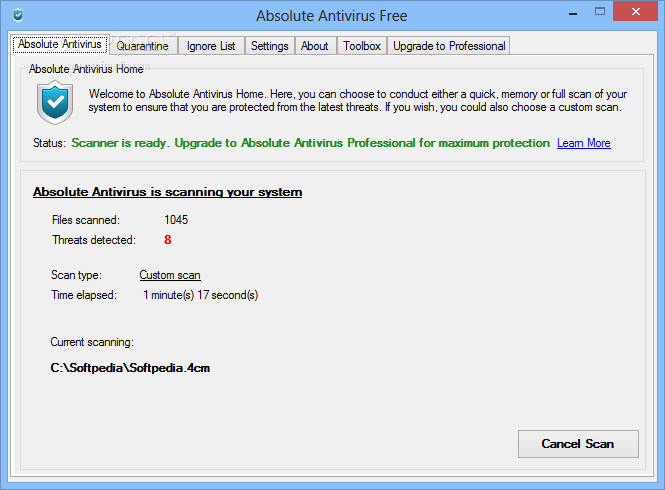Click the large blue shield checkmark icon

(x=55, y=102)
